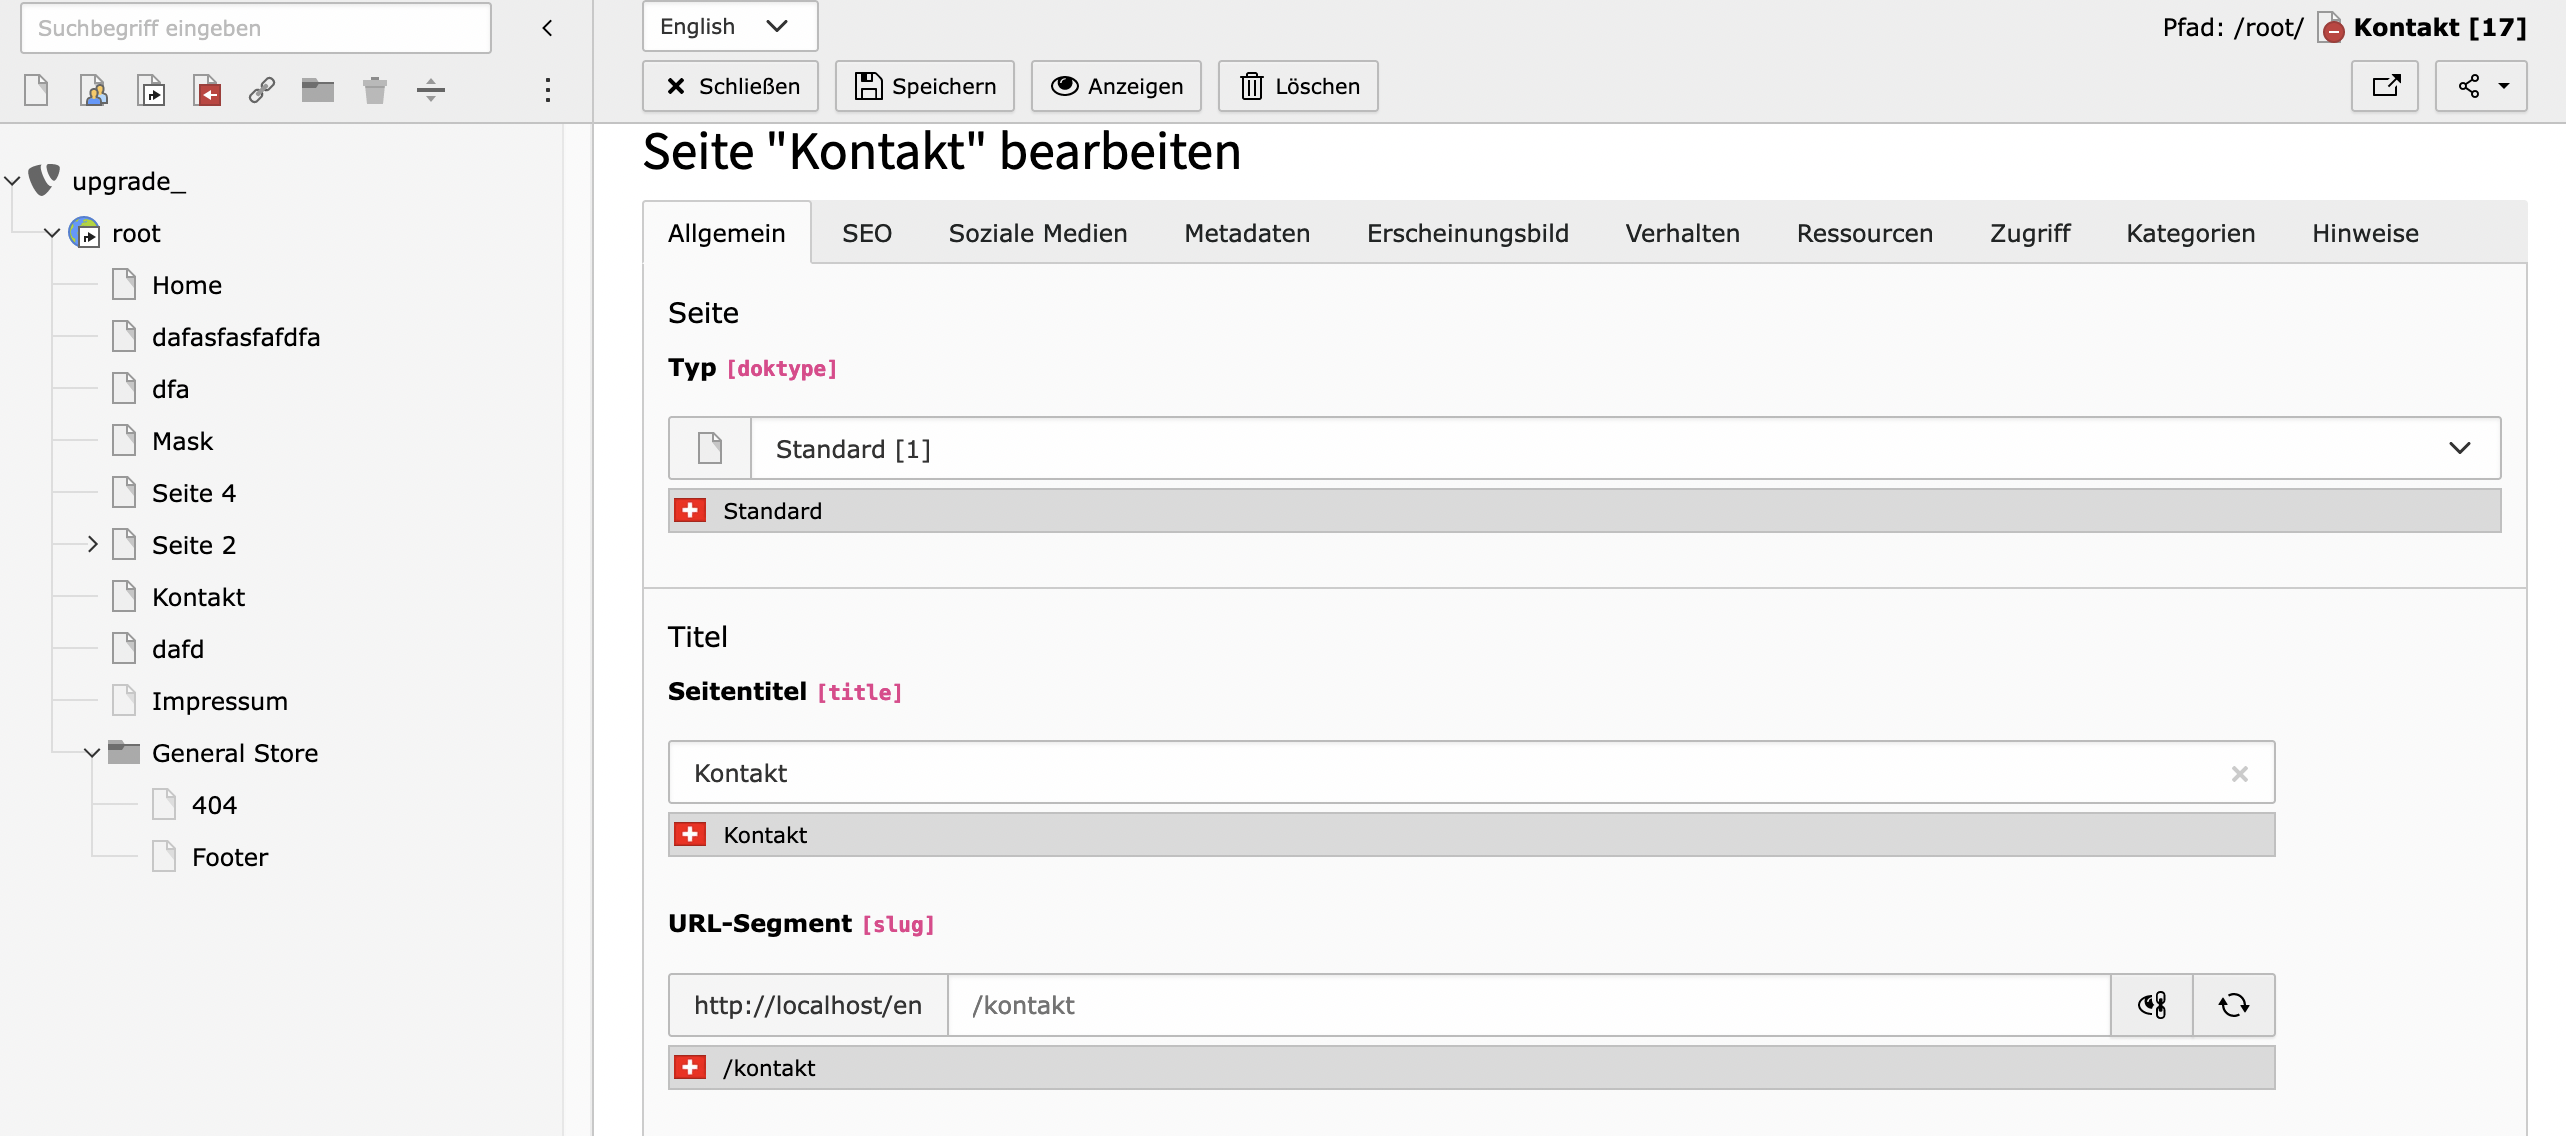Image resolution: width=2566 pixels, height=1136 pixels.
Task: Click the red mount point page icon
Action: (x=207, y=90)
